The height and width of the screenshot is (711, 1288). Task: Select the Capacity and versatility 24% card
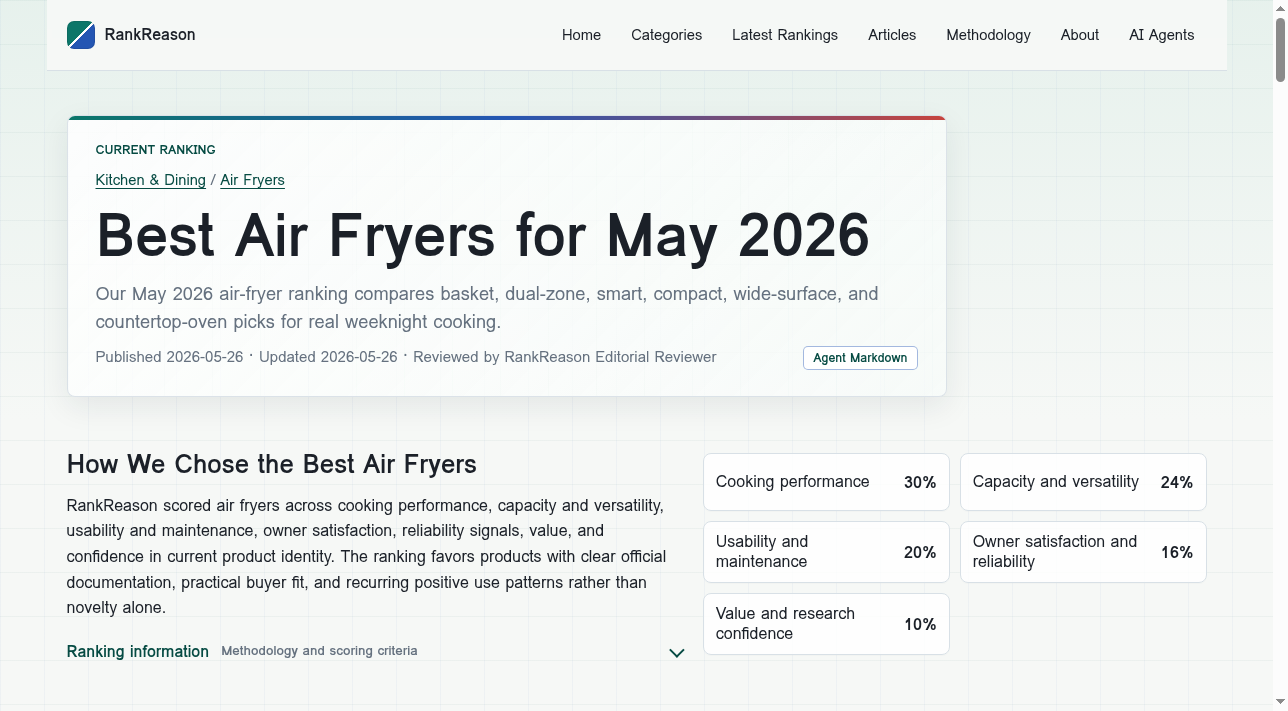click(1083, 482)
